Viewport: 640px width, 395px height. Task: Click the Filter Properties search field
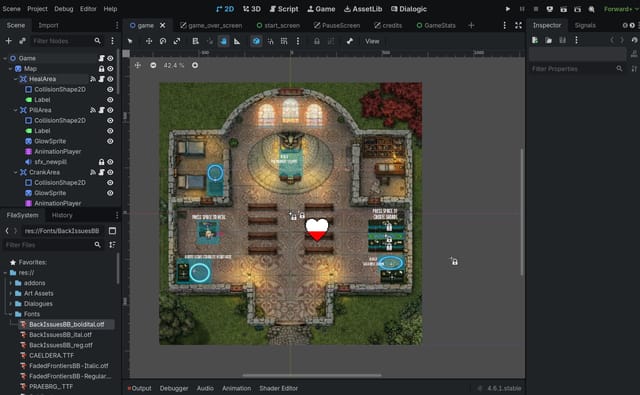tap(577, 69)
